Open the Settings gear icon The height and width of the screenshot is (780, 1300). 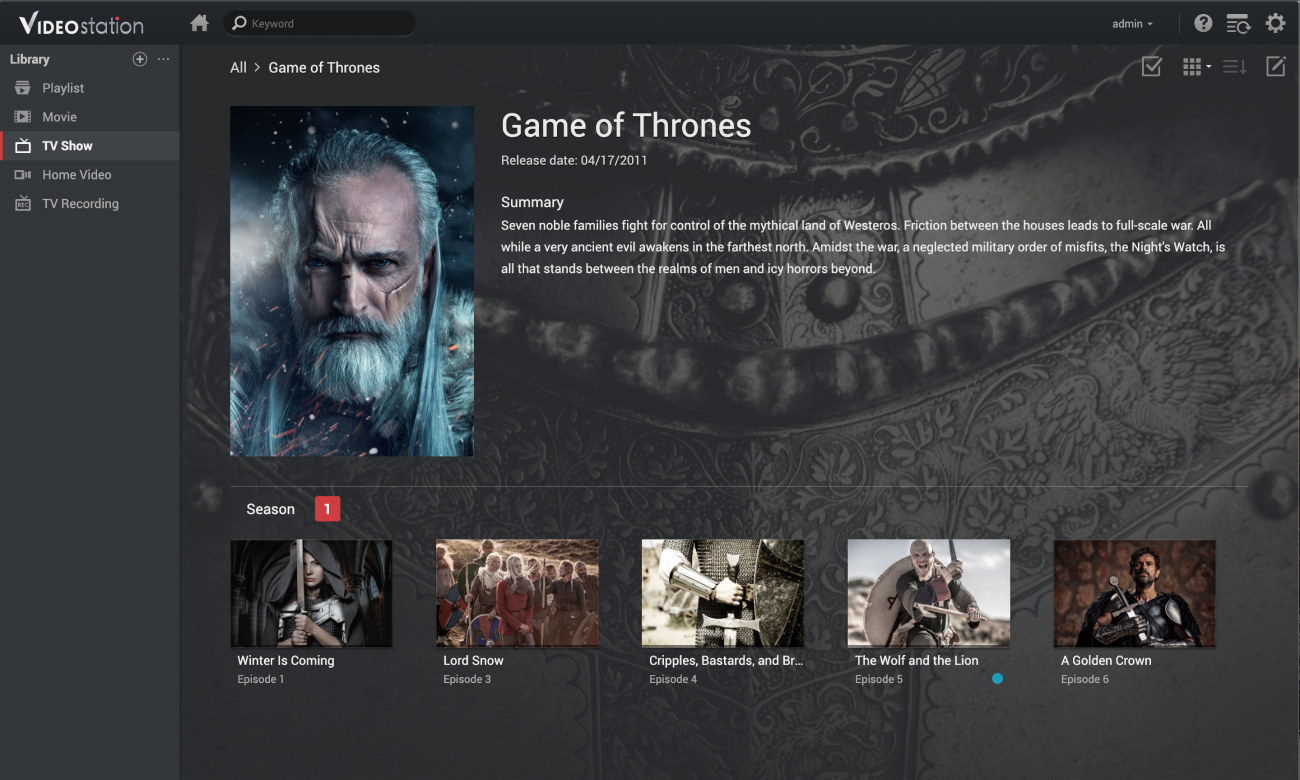click(1275, 23)
